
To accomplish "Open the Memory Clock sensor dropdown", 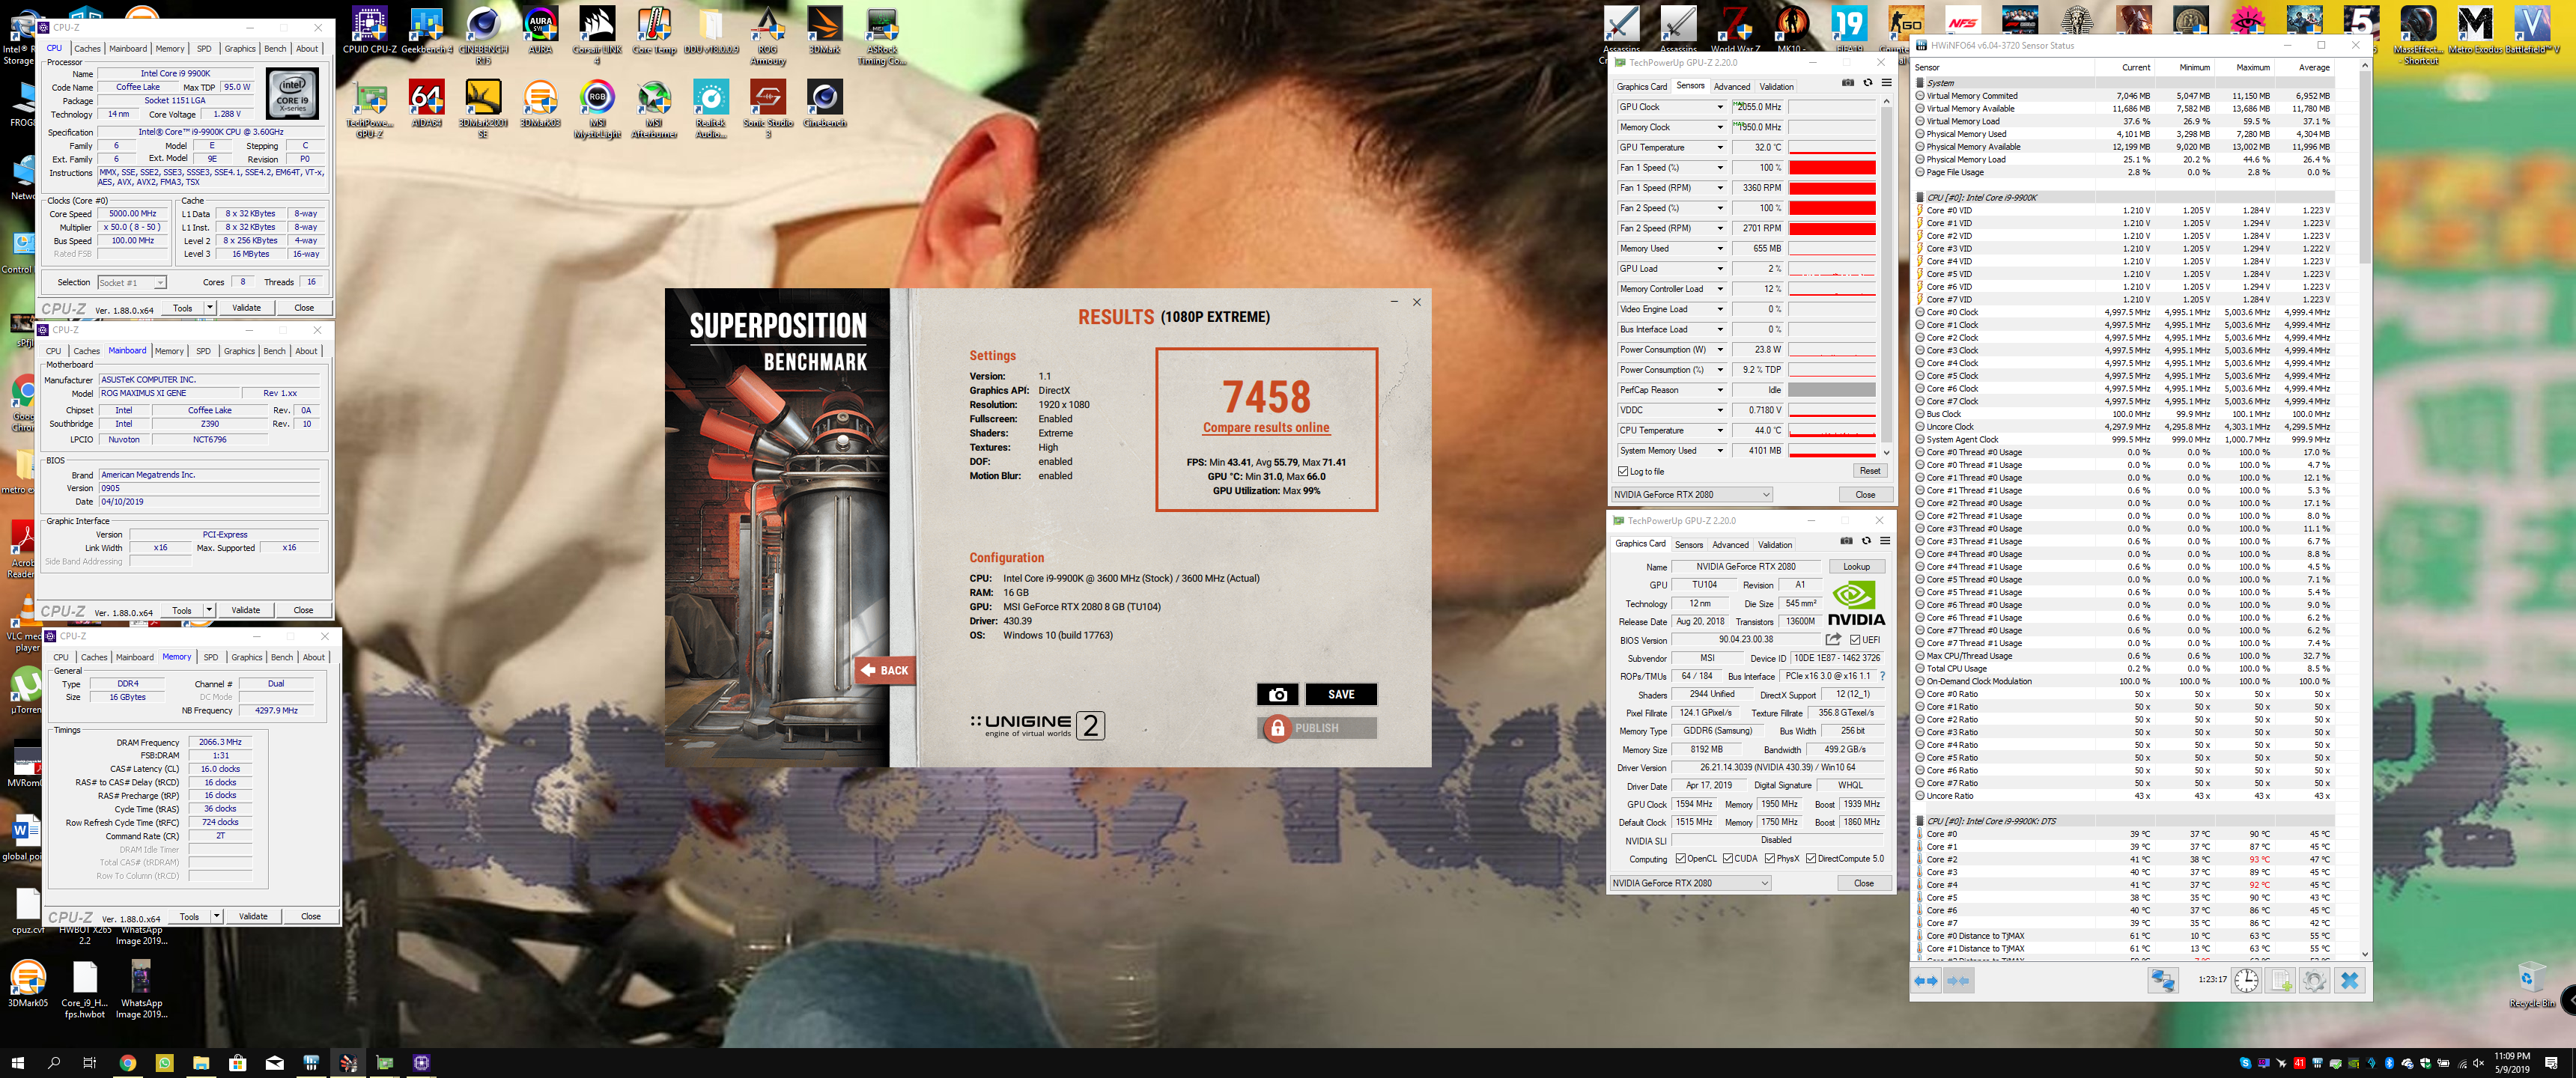I will 1720,127.
